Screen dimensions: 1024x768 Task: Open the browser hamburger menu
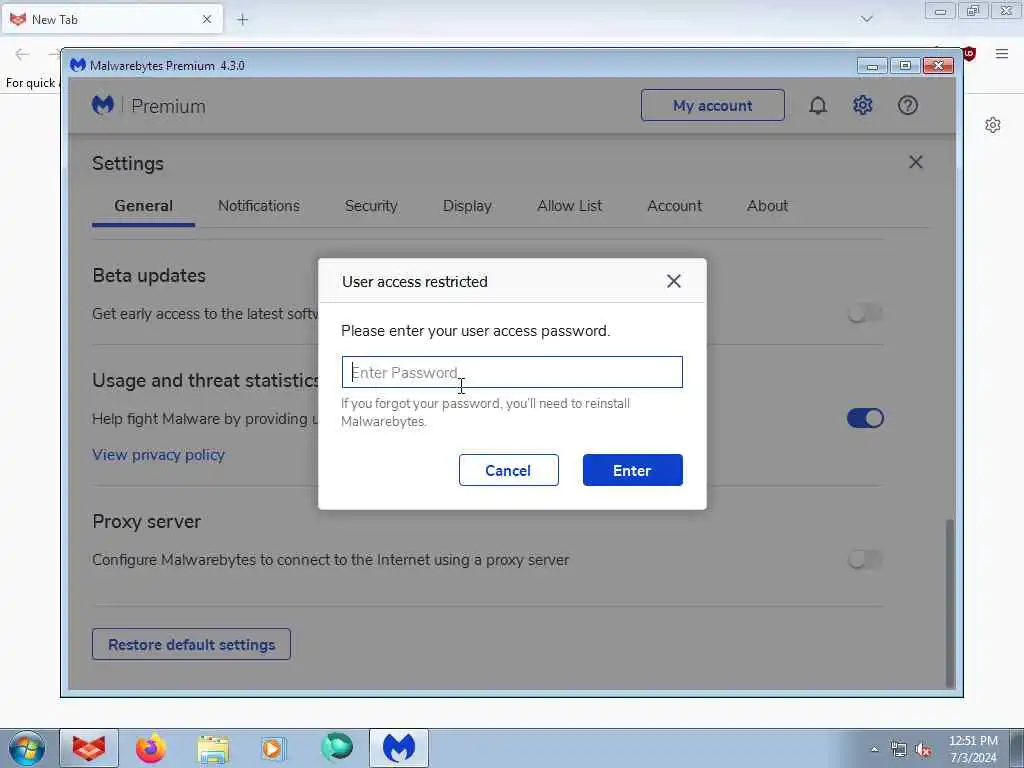click(x=1002, y=54)
